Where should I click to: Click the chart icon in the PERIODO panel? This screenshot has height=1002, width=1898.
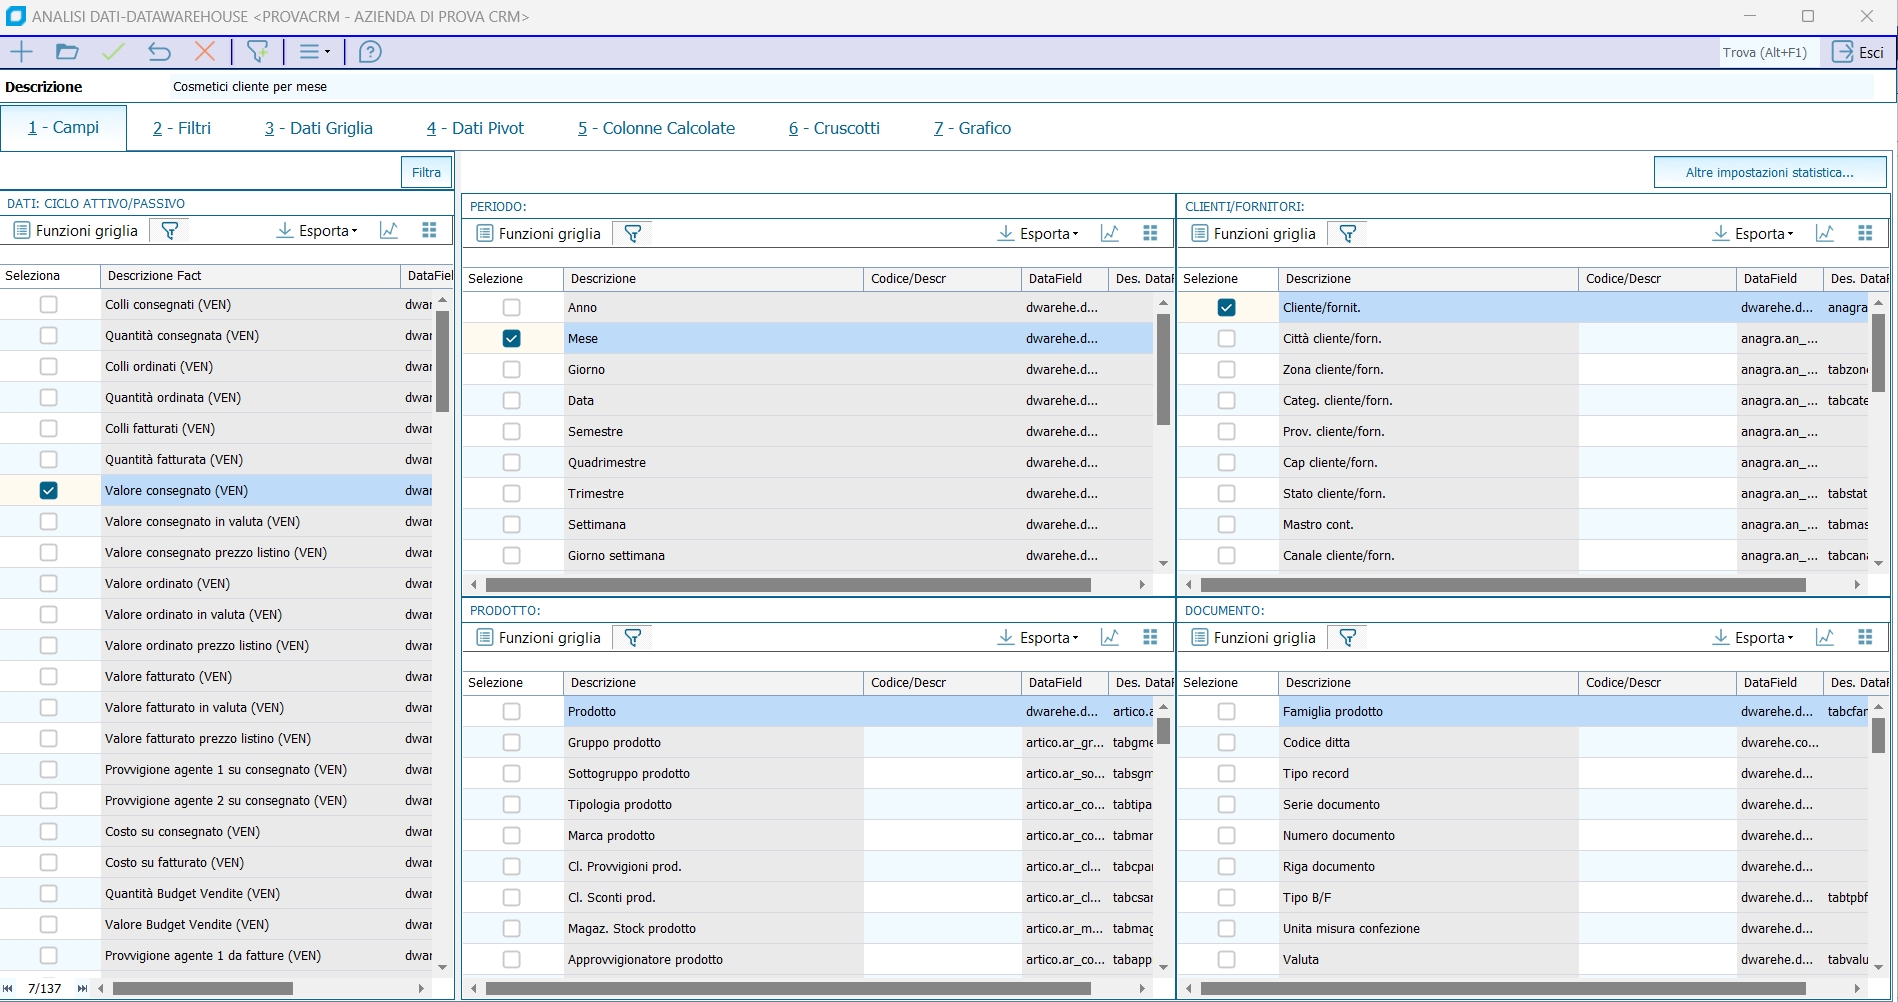click(1110, 234)
